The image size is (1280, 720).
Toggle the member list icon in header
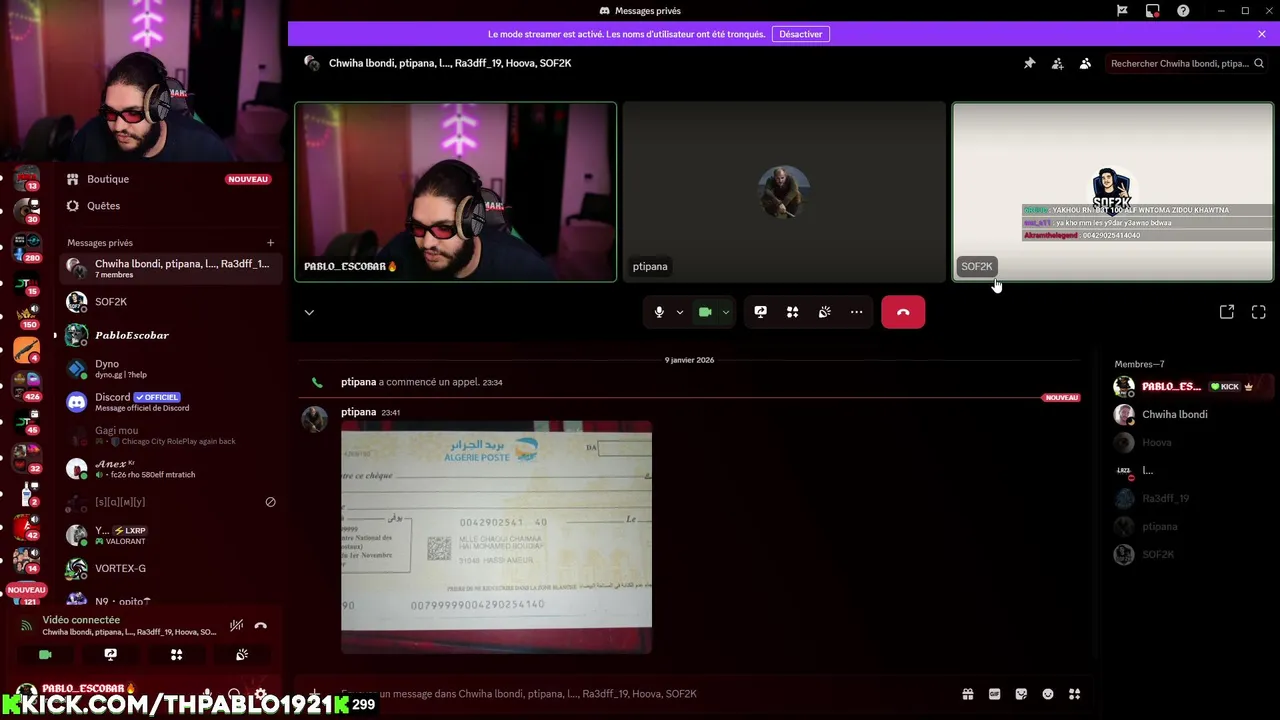click(1085, 63)
